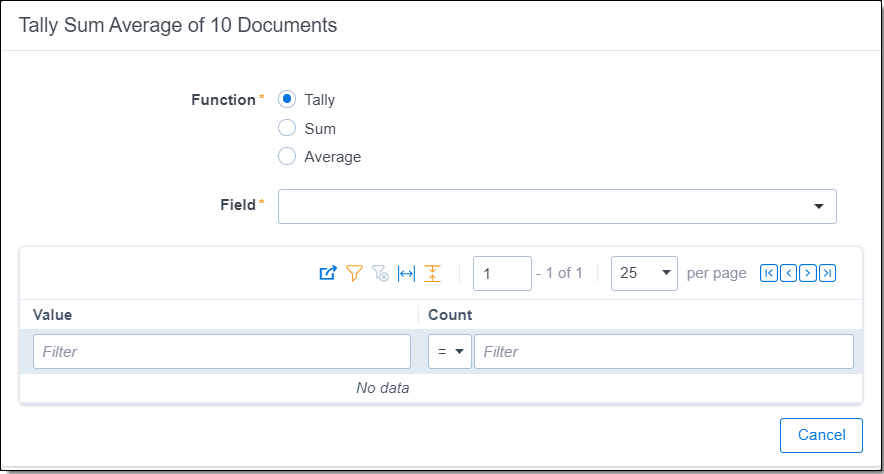Click the fit column widths icon

point(406,273)
